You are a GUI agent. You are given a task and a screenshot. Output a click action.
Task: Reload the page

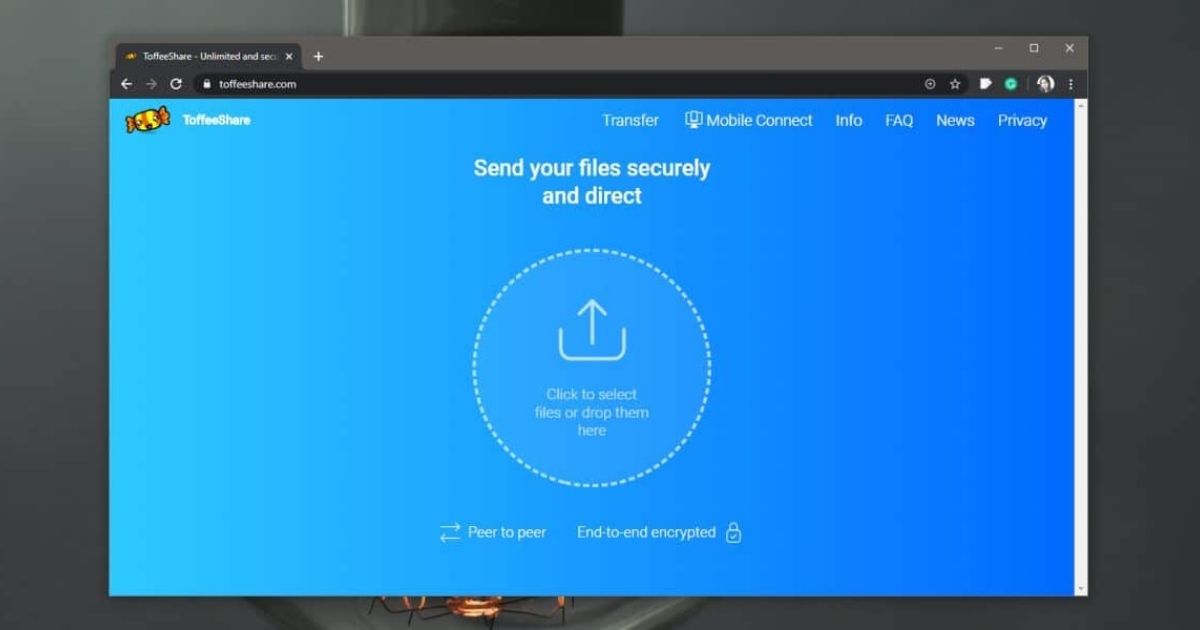point(176,84)
